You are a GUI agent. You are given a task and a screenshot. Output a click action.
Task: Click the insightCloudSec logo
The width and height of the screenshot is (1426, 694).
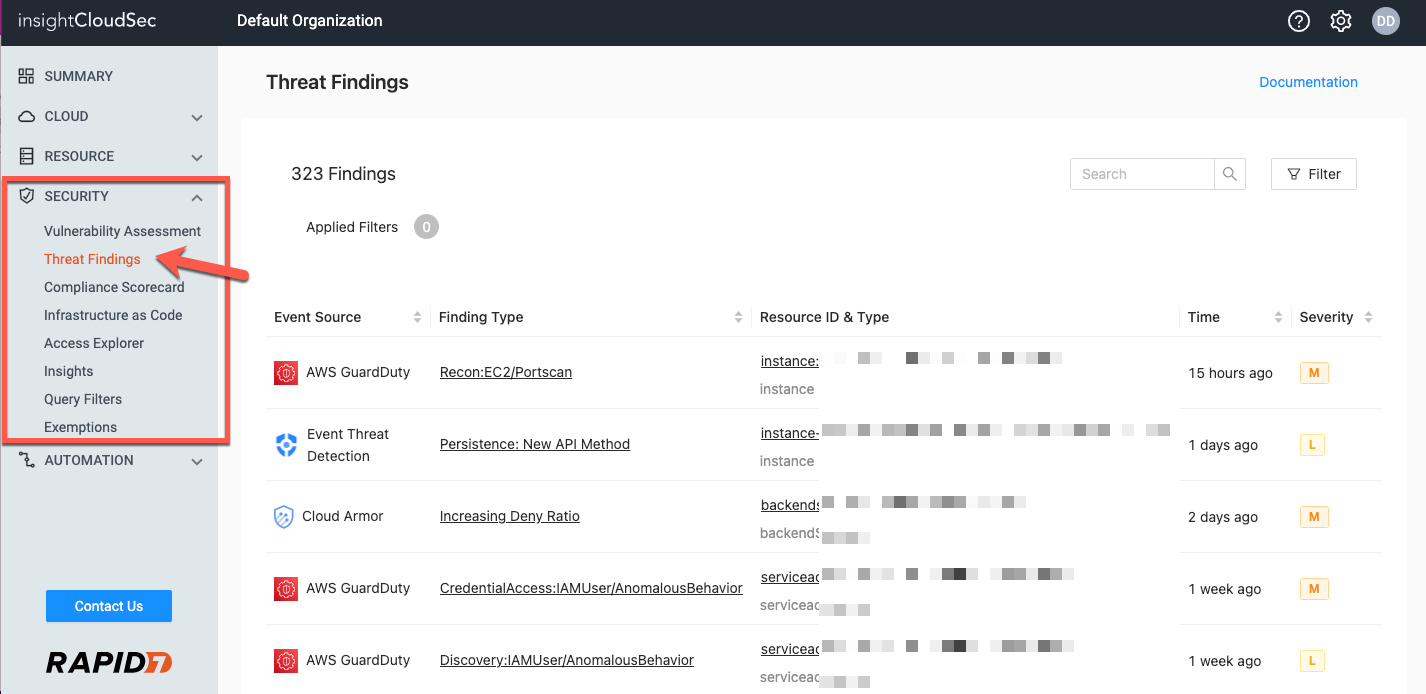(x=87, y=20)
